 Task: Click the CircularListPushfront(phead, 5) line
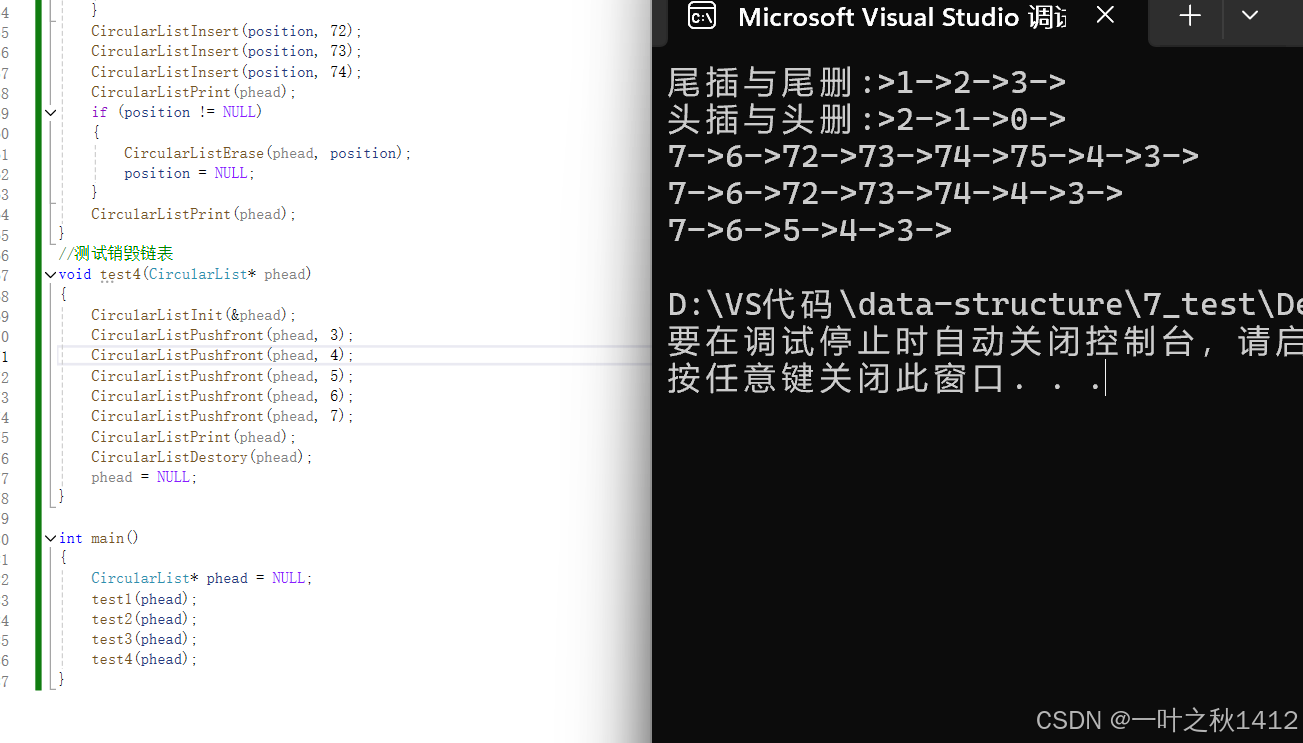223,376
